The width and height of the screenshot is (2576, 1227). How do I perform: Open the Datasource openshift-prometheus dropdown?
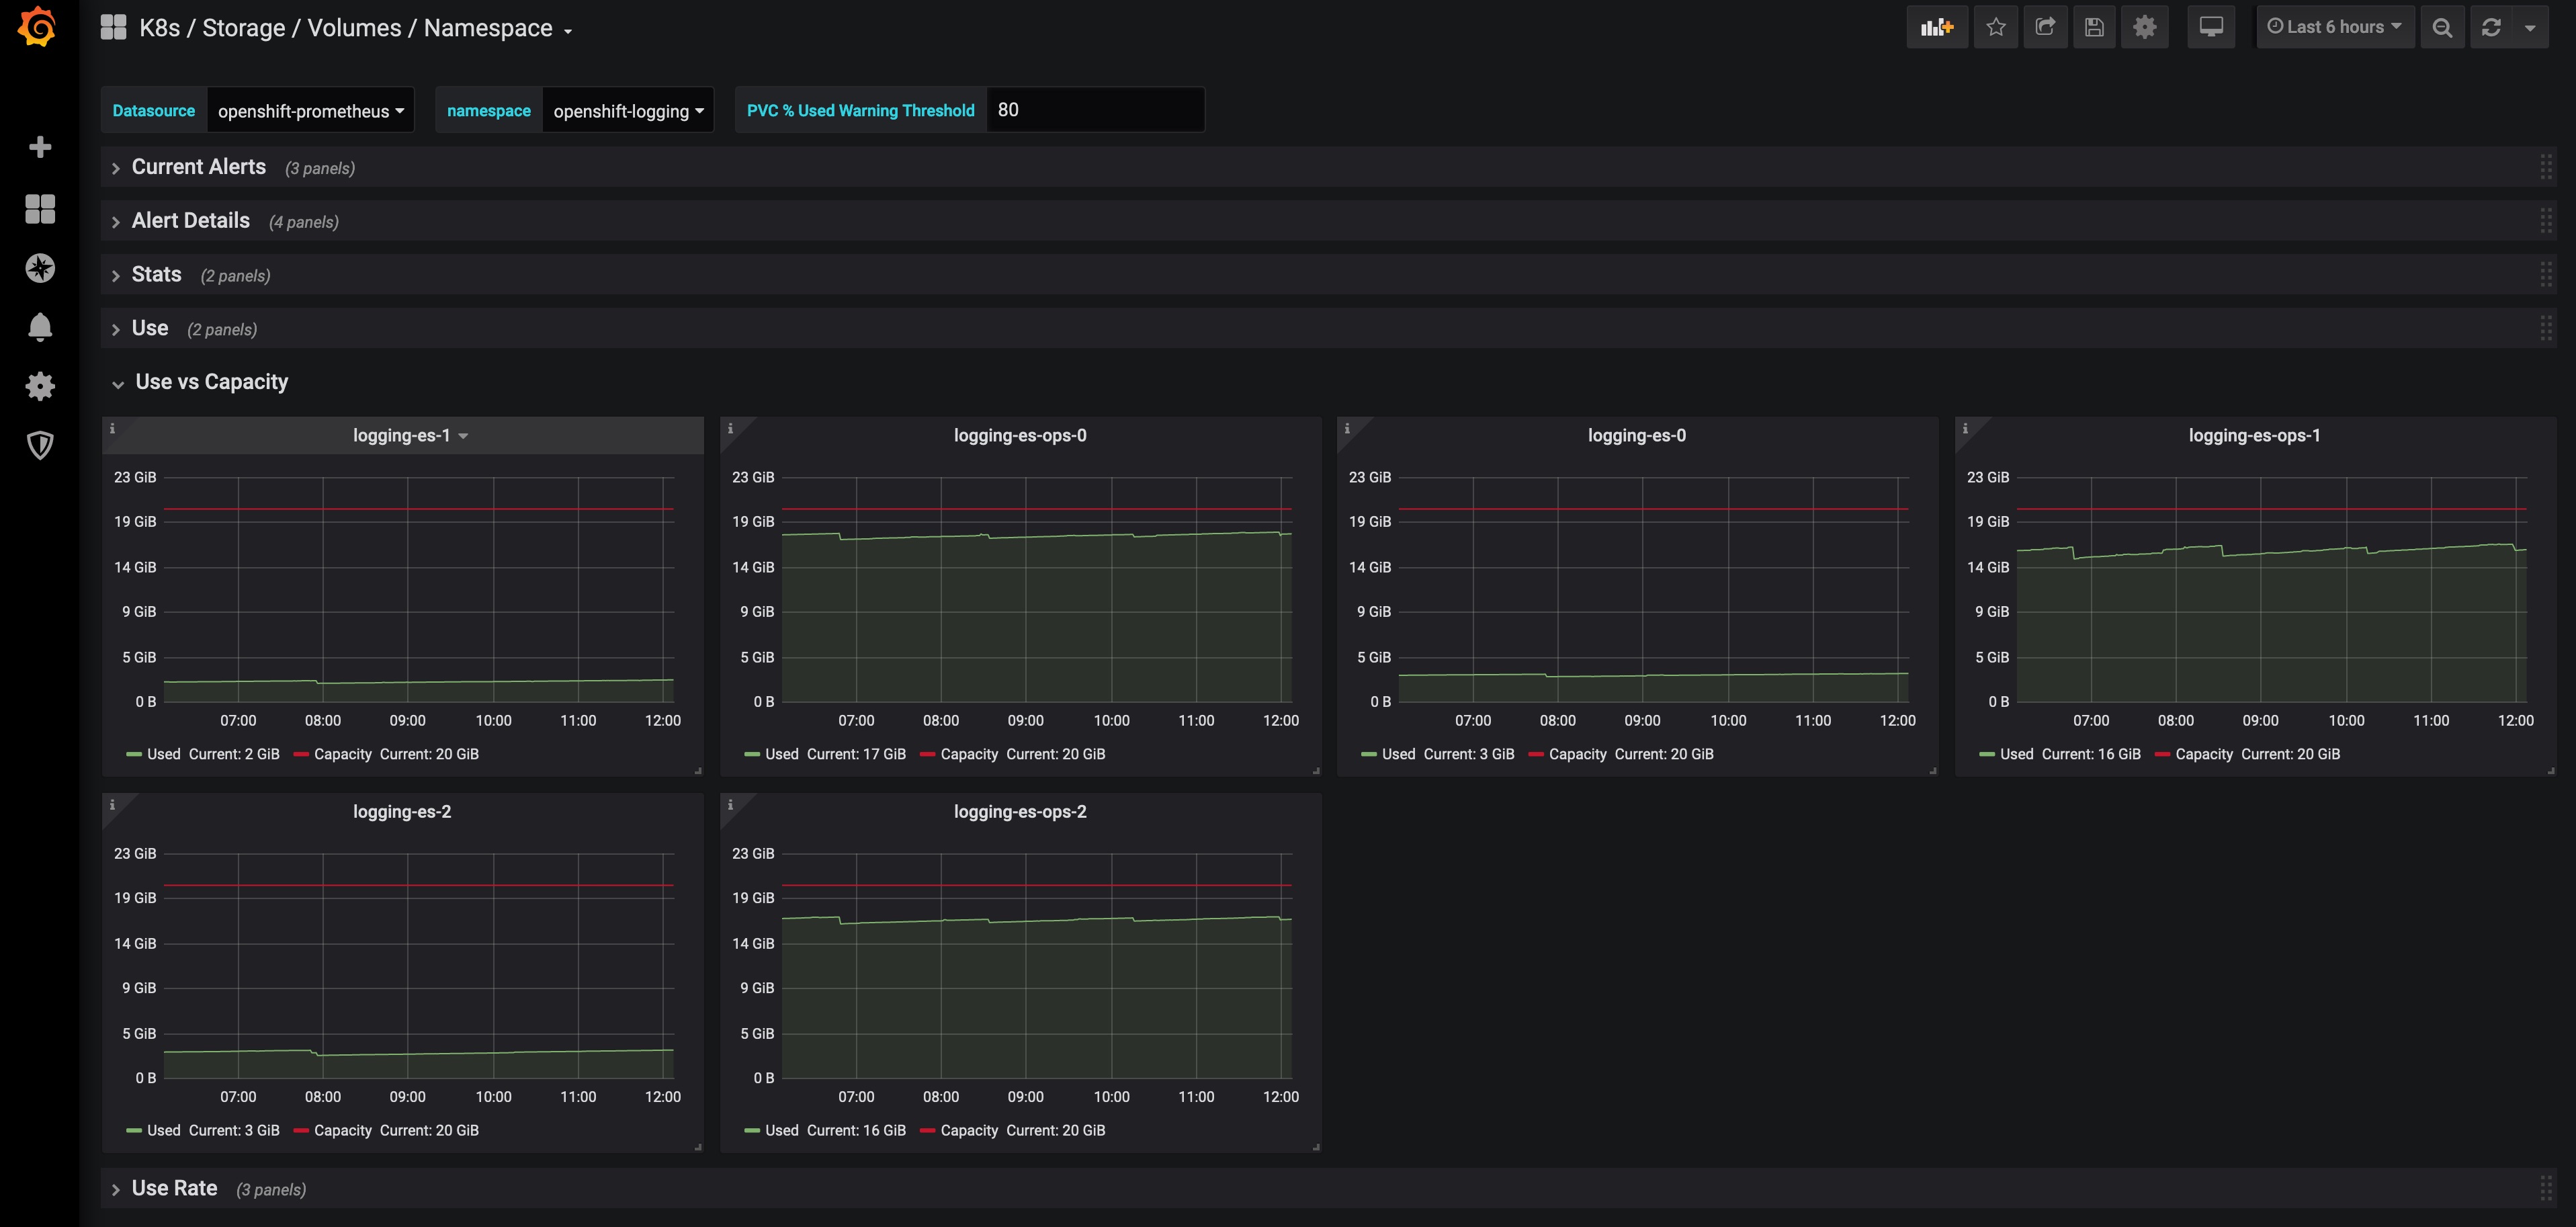click(x=310, y=111)
